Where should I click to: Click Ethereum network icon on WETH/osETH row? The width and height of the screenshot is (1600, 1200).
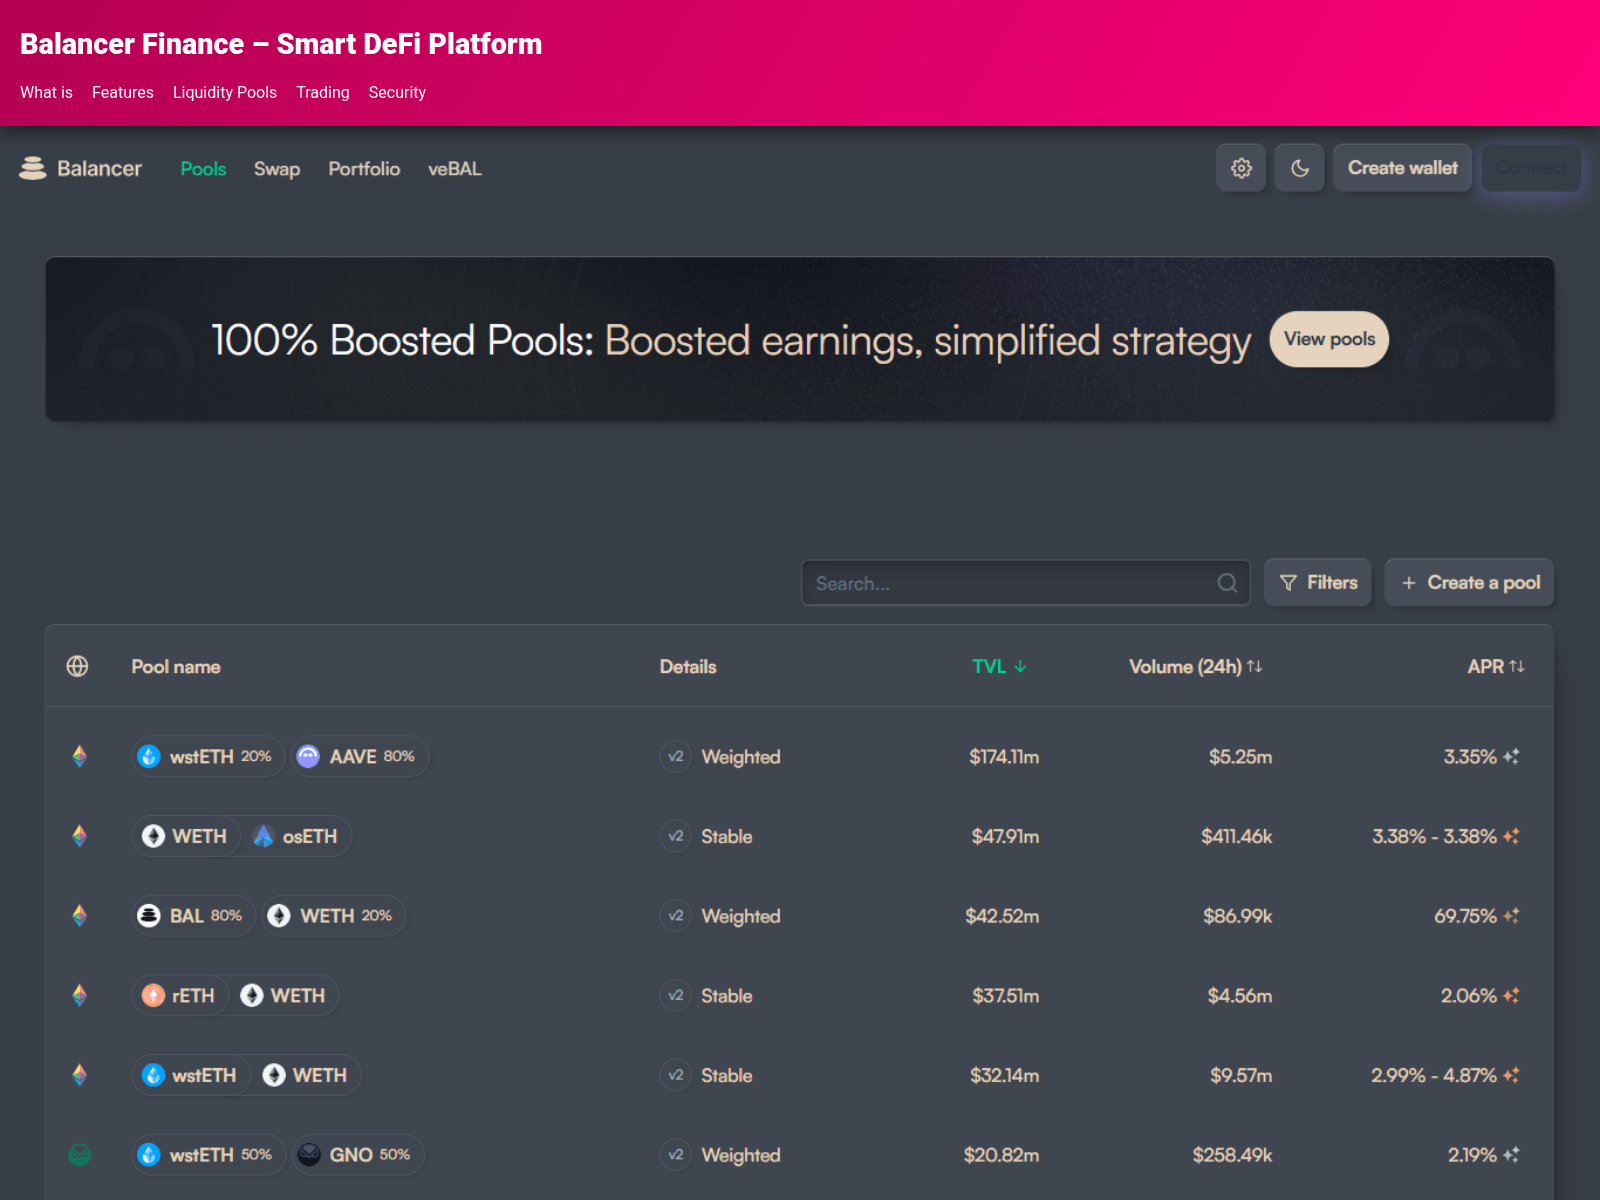click(80, 836)
